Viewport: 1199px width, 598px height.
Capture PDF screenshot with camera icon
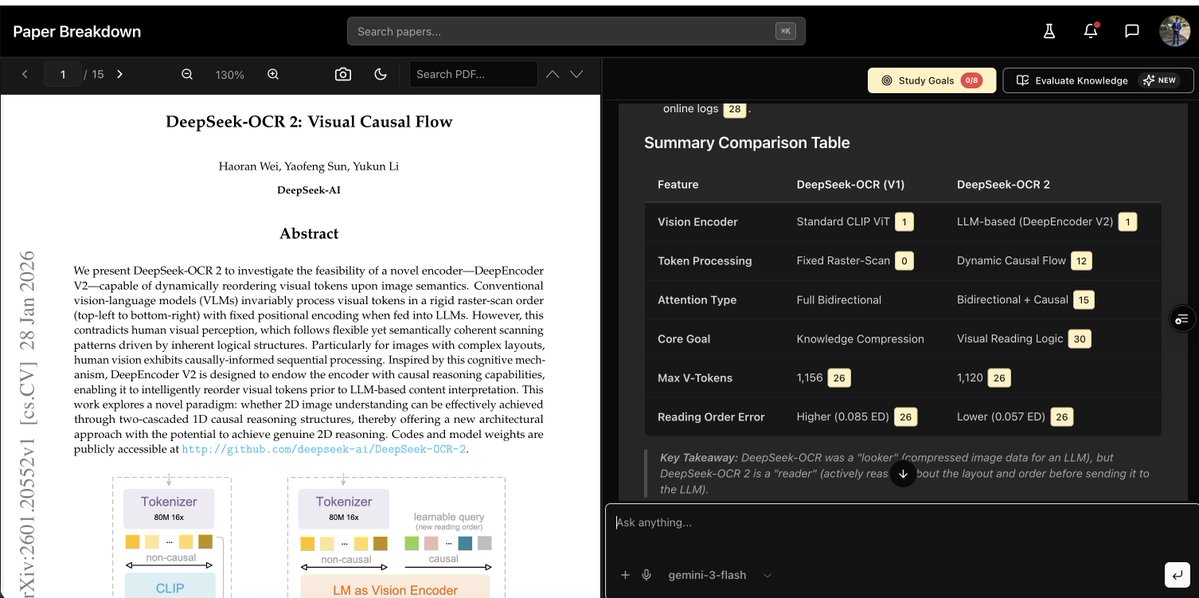343,74
